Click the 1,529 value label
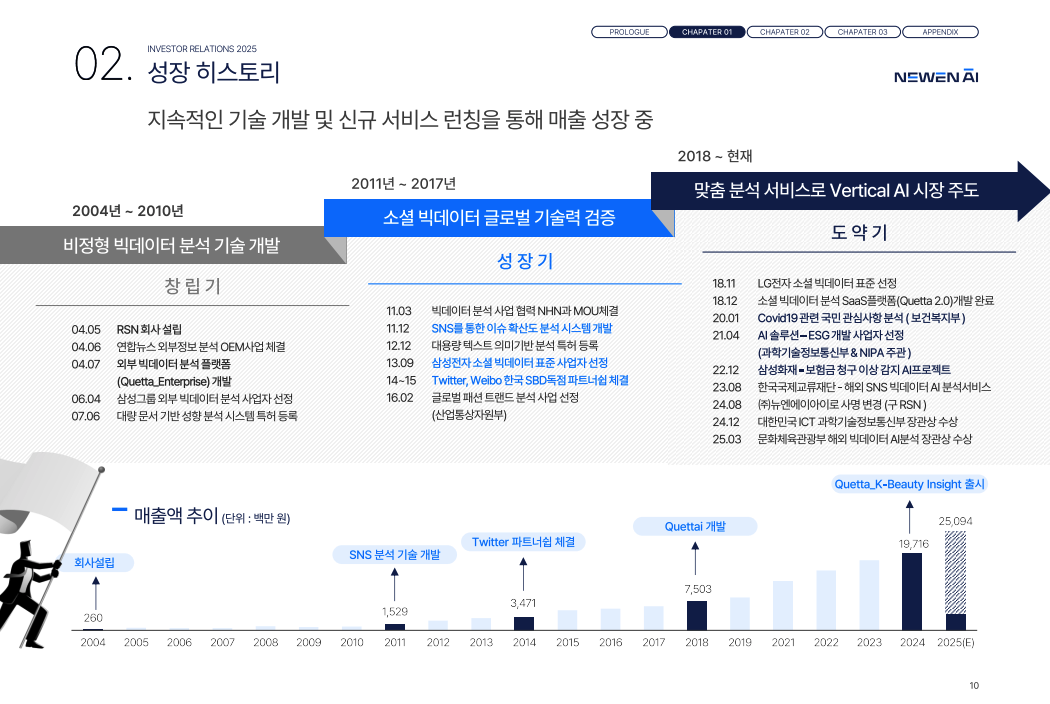 (x=395, y=612)
